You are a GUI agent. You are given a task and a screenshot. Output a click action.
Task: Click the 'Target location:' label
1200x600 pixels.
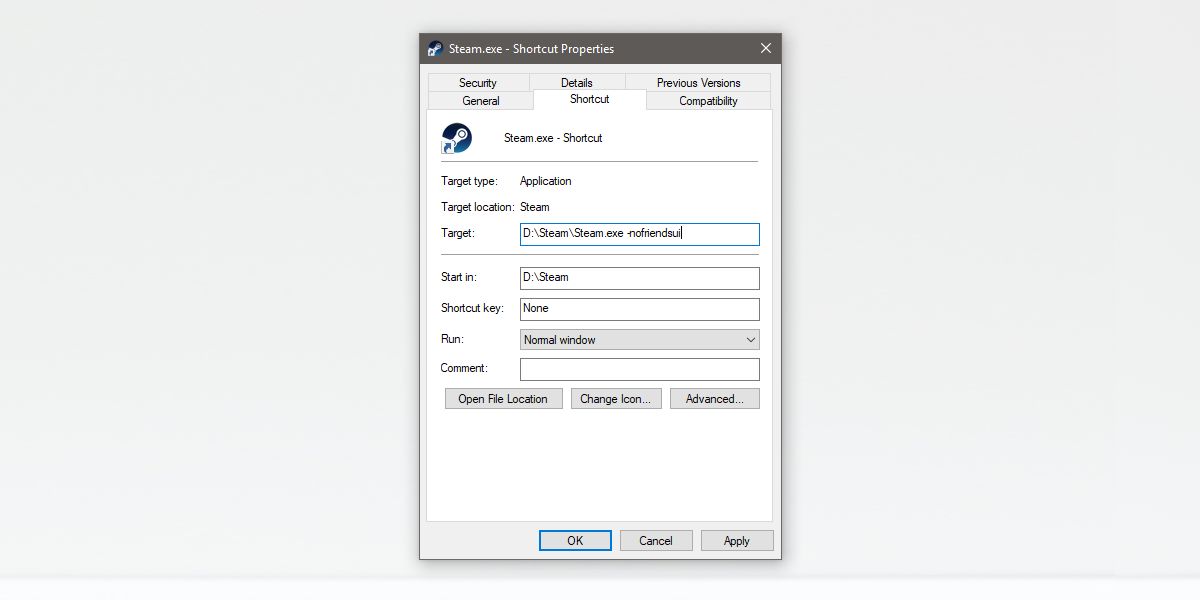tap(478, 207)
